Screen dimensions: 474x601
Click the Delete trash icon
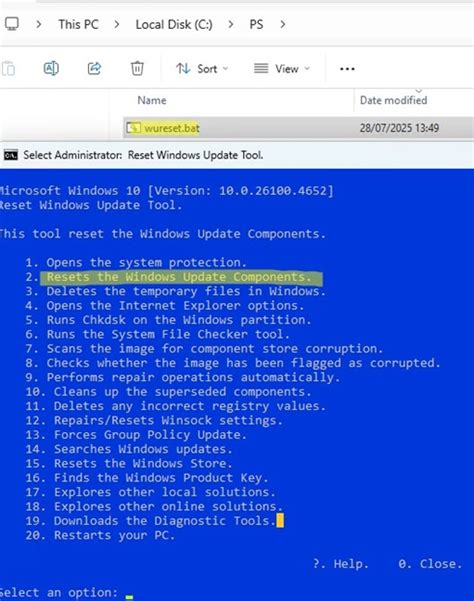[x=137, y=69]
